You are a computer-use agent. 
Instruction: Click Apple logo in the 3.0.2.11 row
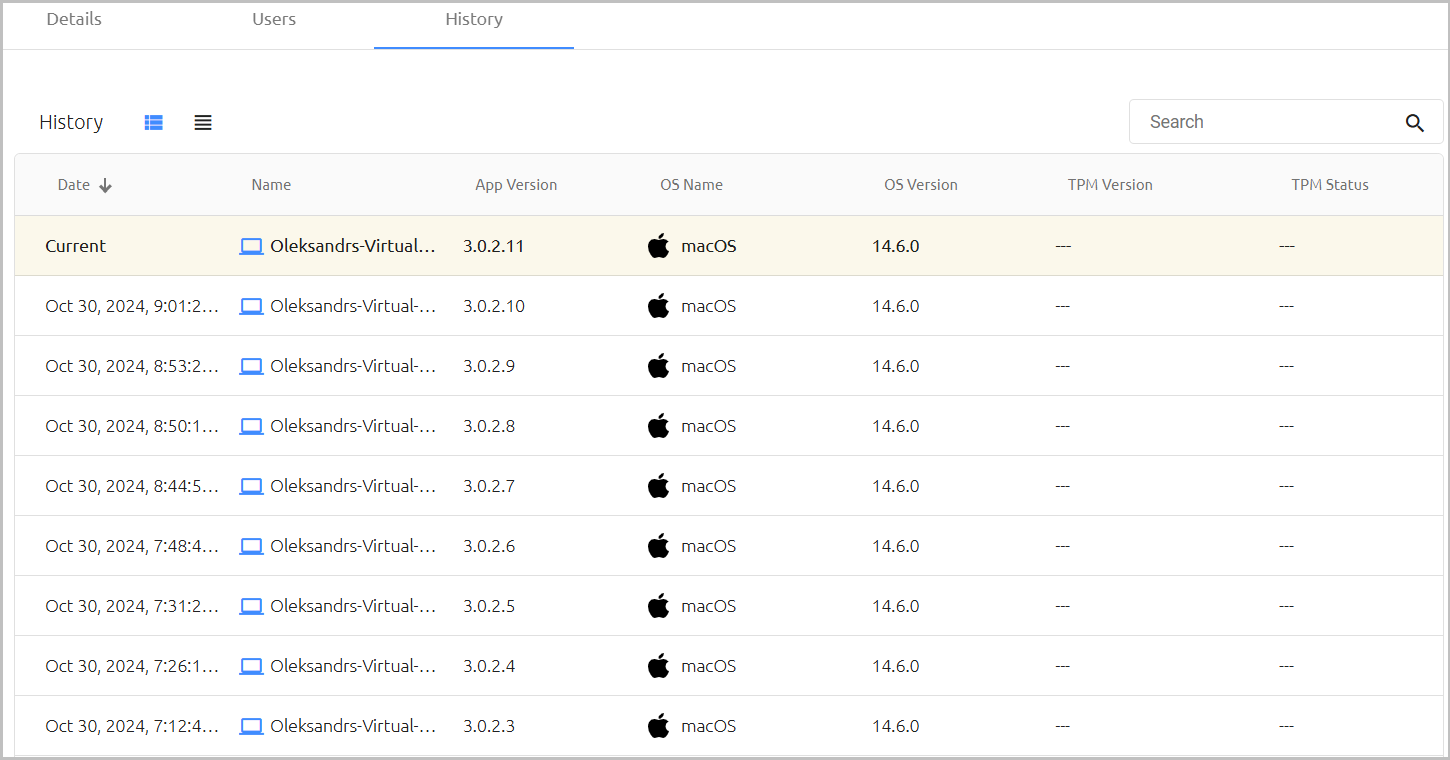pyautogui.click(x=658, y=245)
